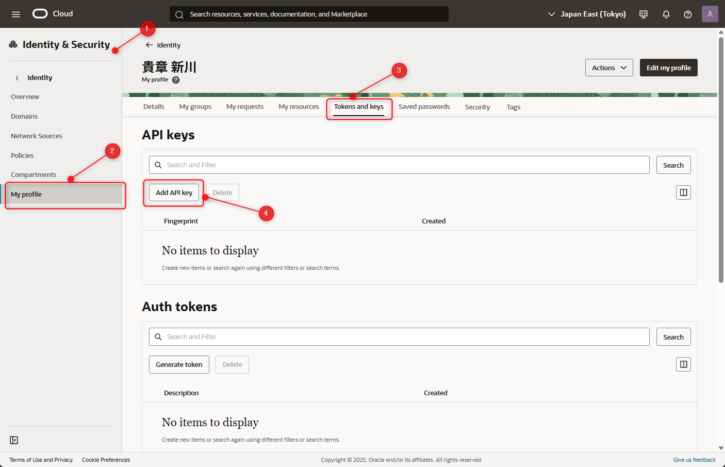This screenshot has width=725, height=467.
Task: Open the hamburger navigation menu
Action: (x=14, y=14)
